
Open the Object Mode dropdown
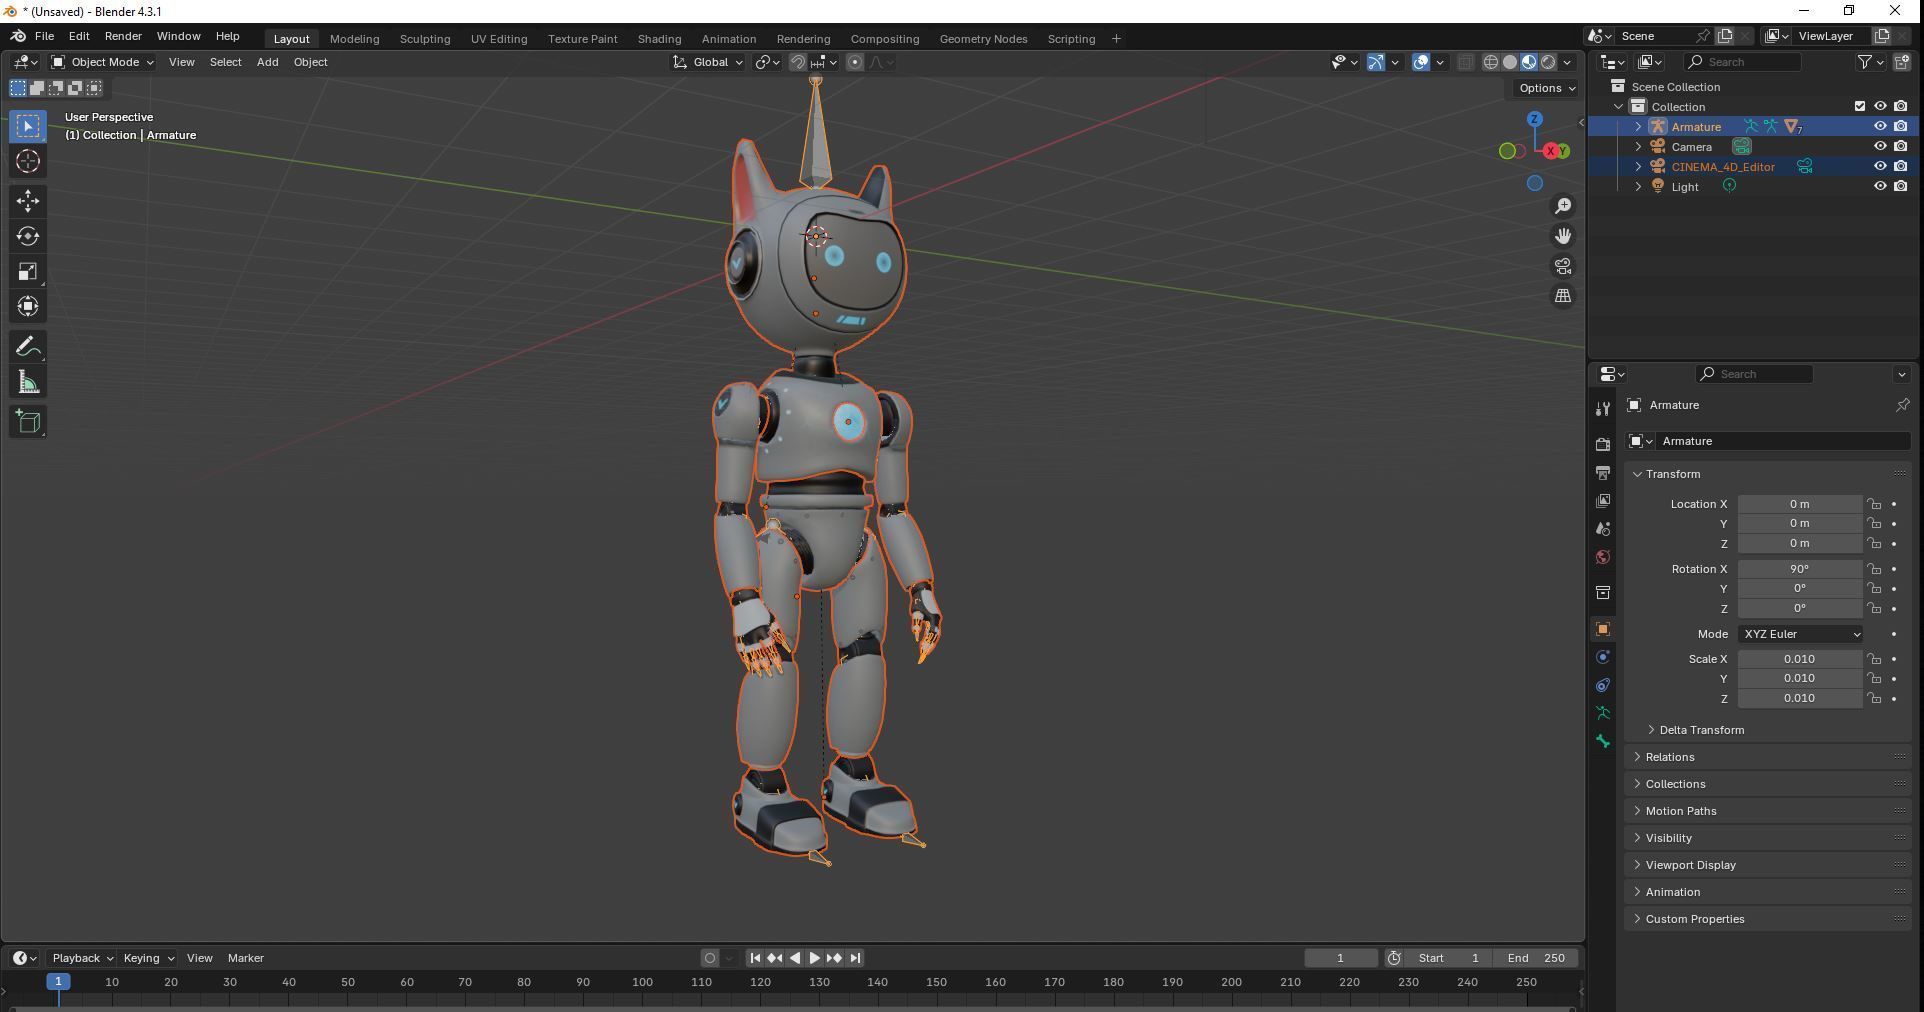(x=102, y=62)
